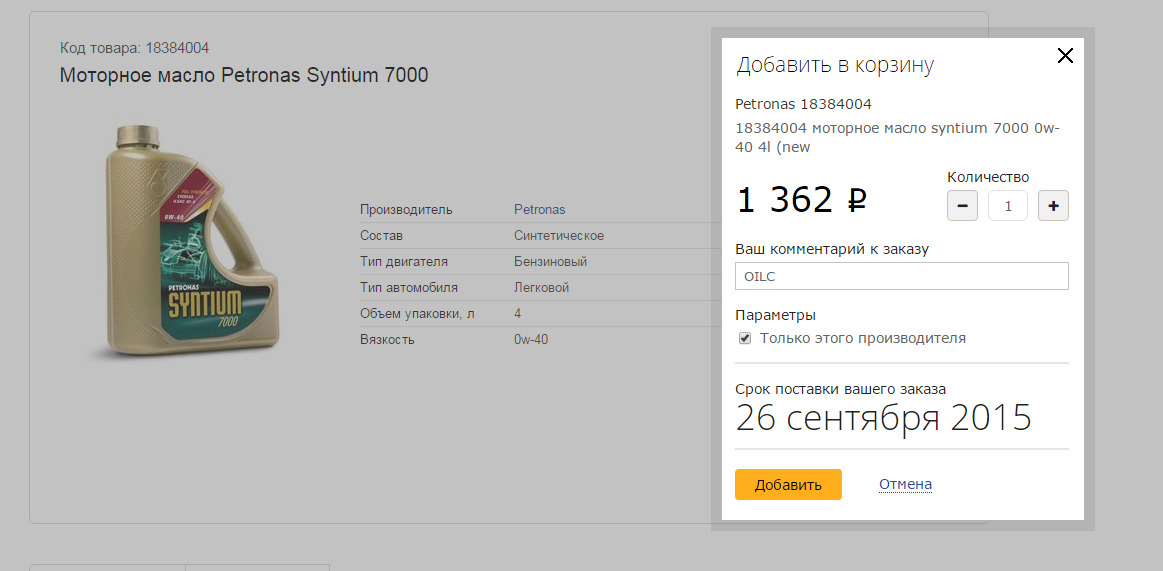The width and height of the screenshot is (1163, 571).
Task: Click the 'Состав' row label
Action: tap(381, 236)
